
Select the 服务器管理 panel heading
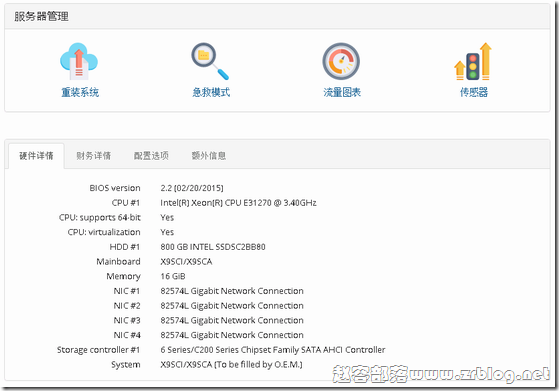(41, 16)
